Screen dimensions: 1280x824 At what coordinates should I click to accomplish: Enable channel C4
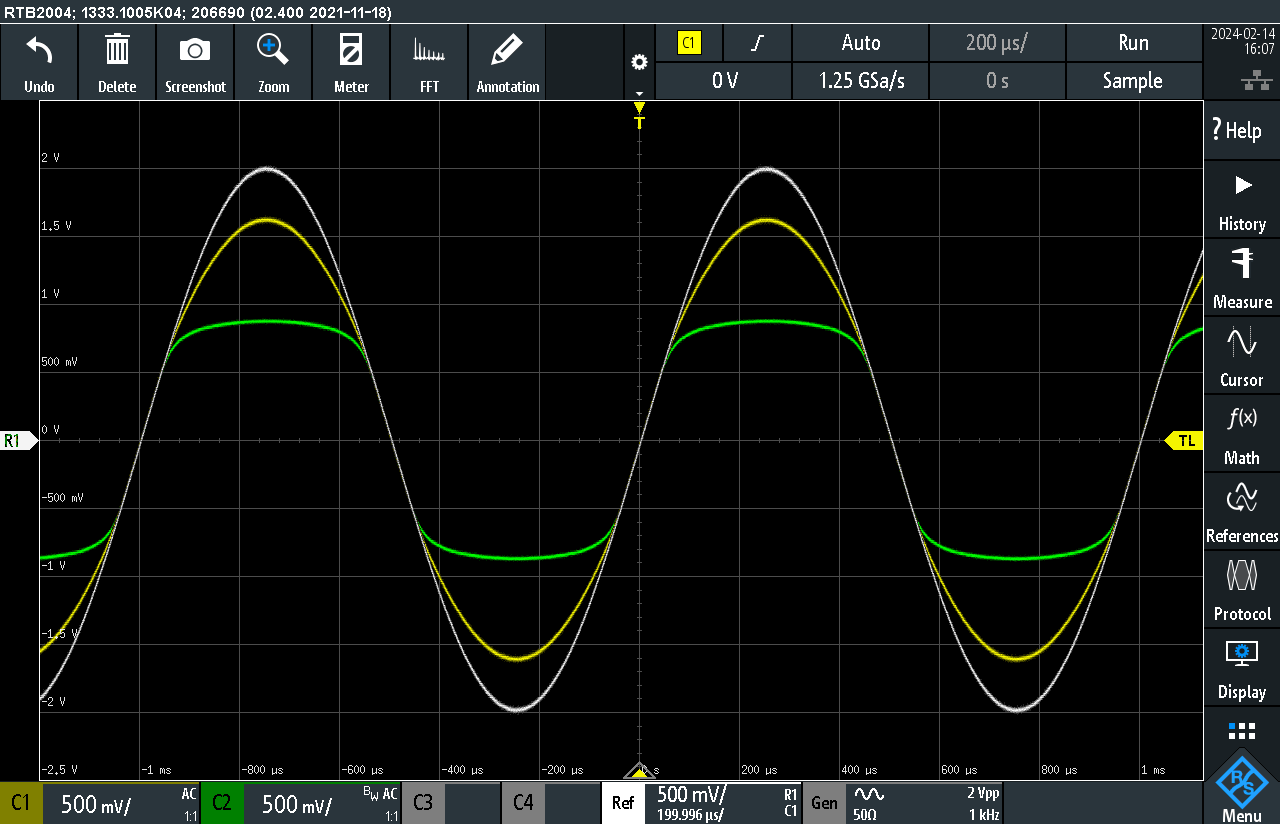click(x=523, y=803)
